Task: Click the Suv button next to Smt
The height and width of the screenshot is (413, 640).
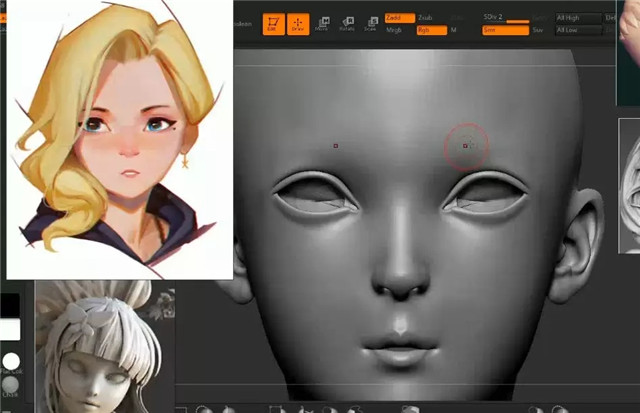Action: tap(540, 31)
